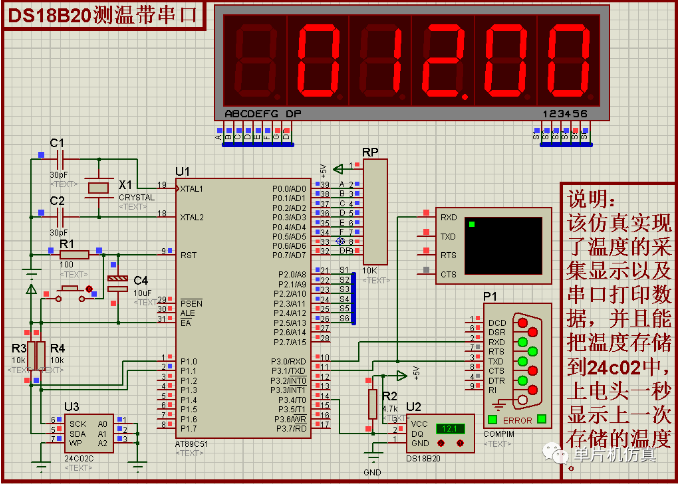Click the CRYSTAL label next to X1
The height and width of the screenshot is (484, 682).
[137, 197]
